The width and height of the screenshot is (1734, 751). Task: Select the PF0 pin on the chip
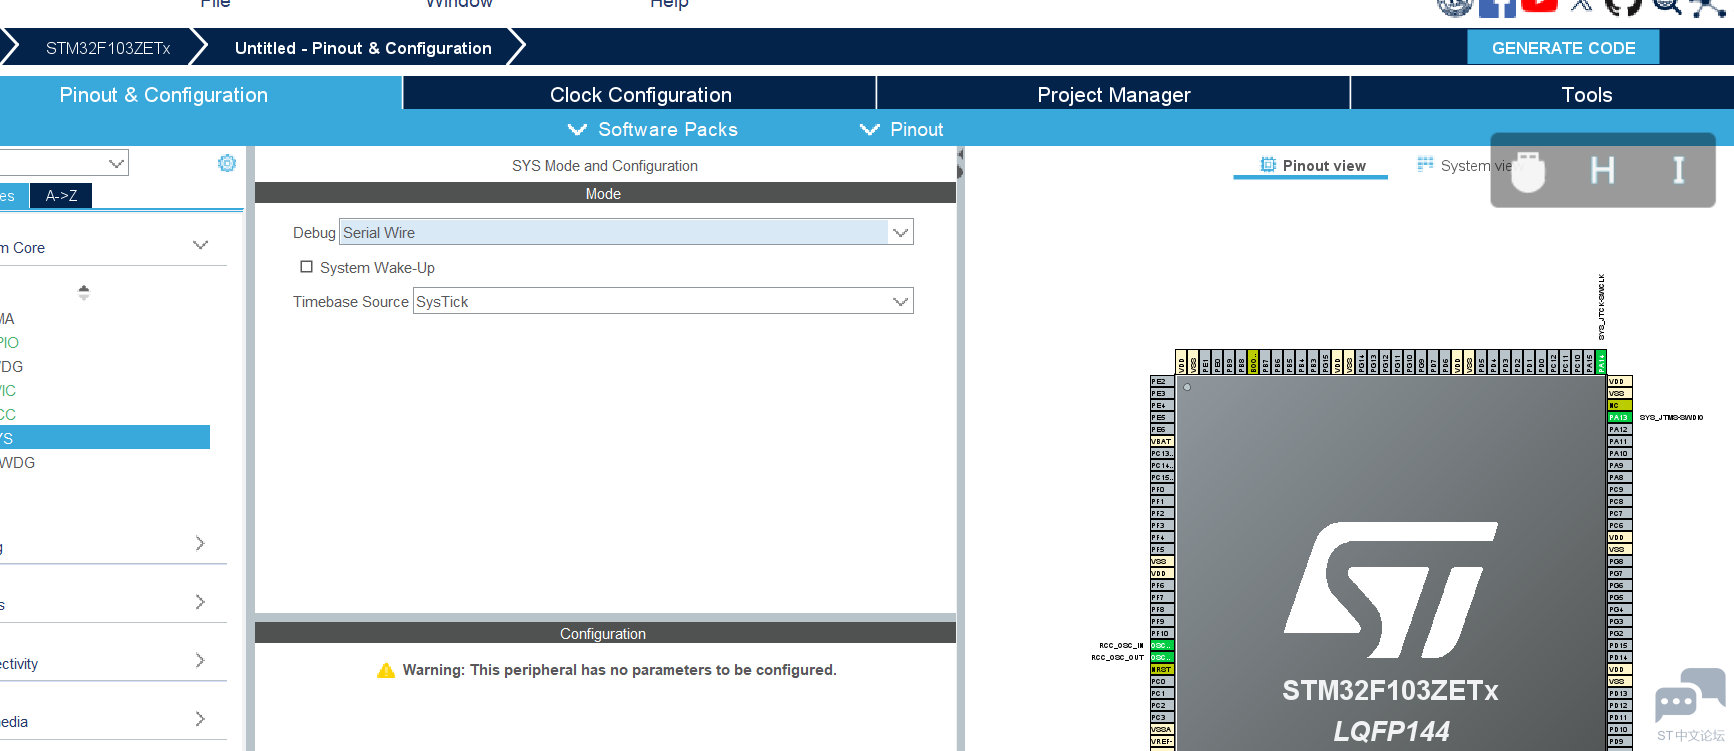click(1162, 489)
